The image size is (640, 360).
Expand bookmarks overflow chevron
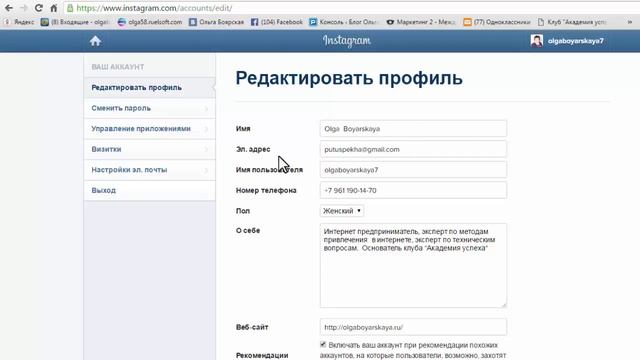coord(629,22)
